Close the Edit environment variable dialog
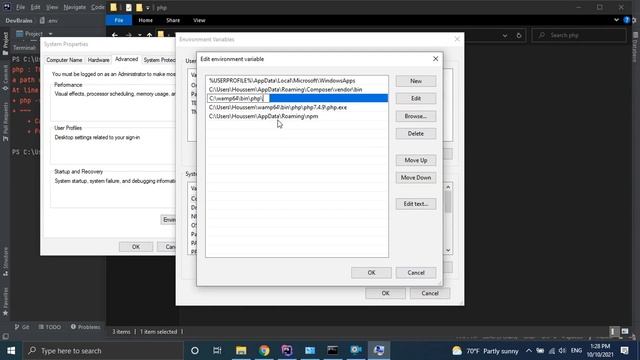 [x=436, y=59]
